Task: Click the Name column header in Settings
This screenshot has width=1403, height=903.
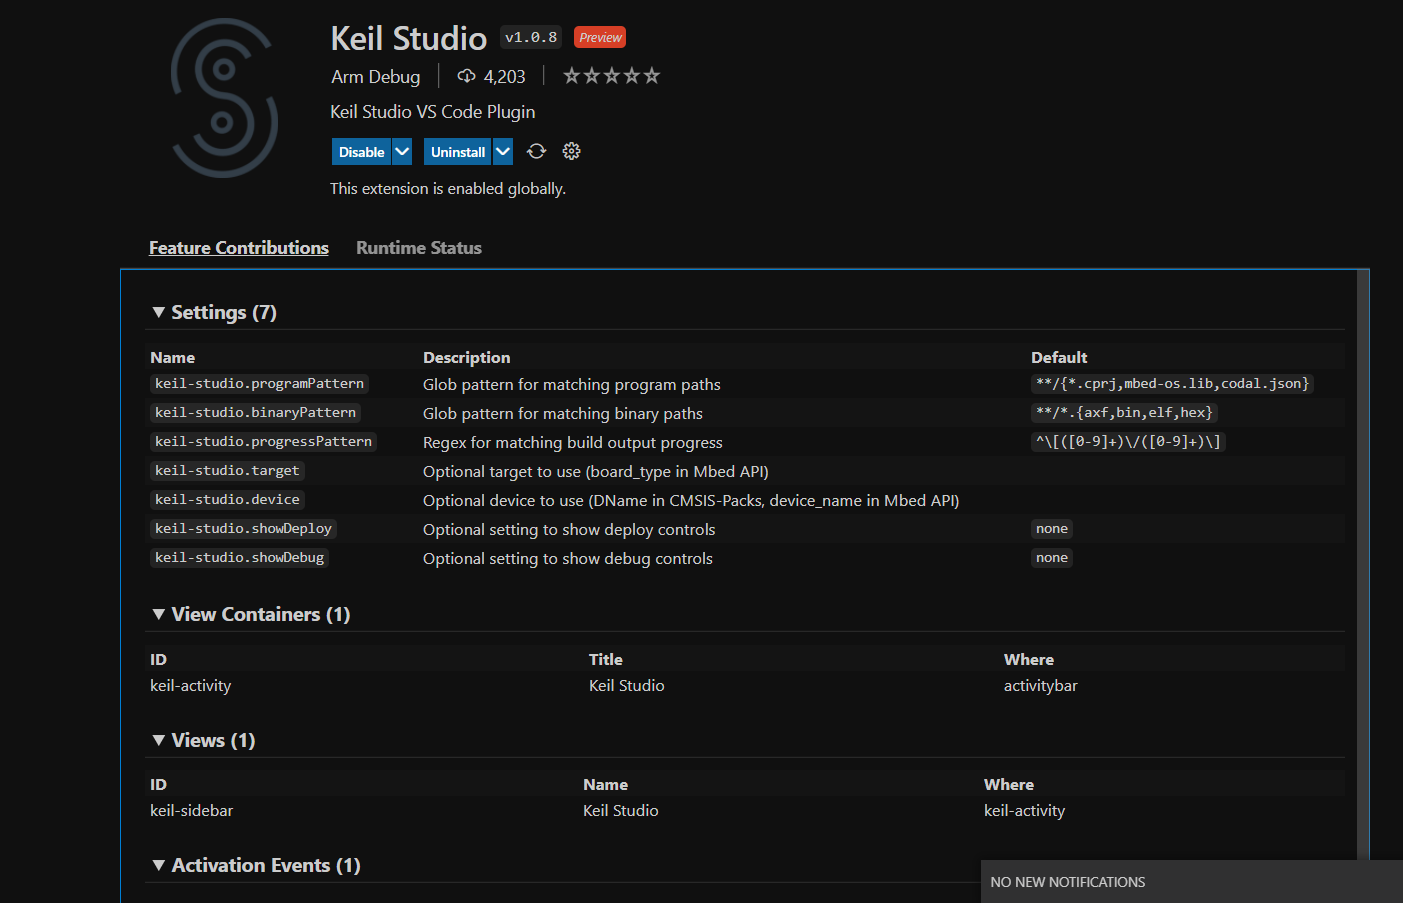Action: [173, 358]
